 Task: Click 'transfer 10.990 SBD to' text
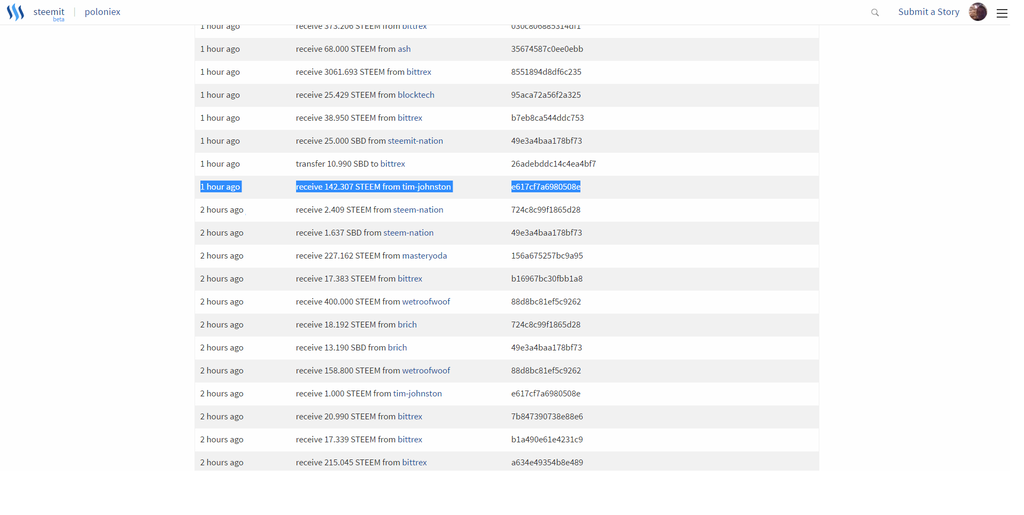tap(337, 164)
